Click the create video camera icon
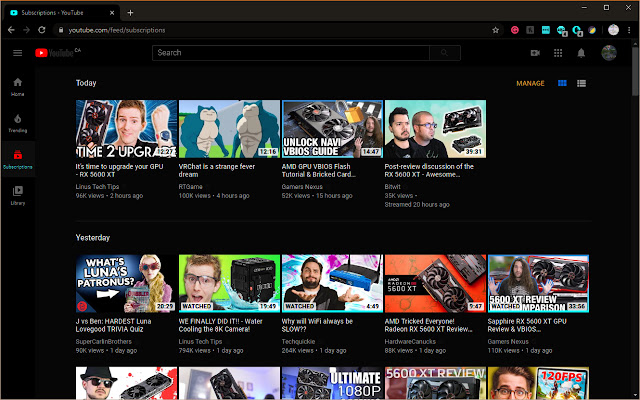640x400 pixels. pyautogui.click(x=535, y=52)
